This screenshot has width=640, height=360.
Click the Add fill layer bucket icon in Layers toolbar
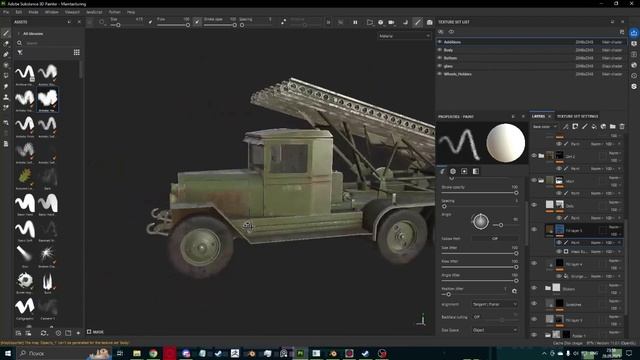(x=594, y=127)
